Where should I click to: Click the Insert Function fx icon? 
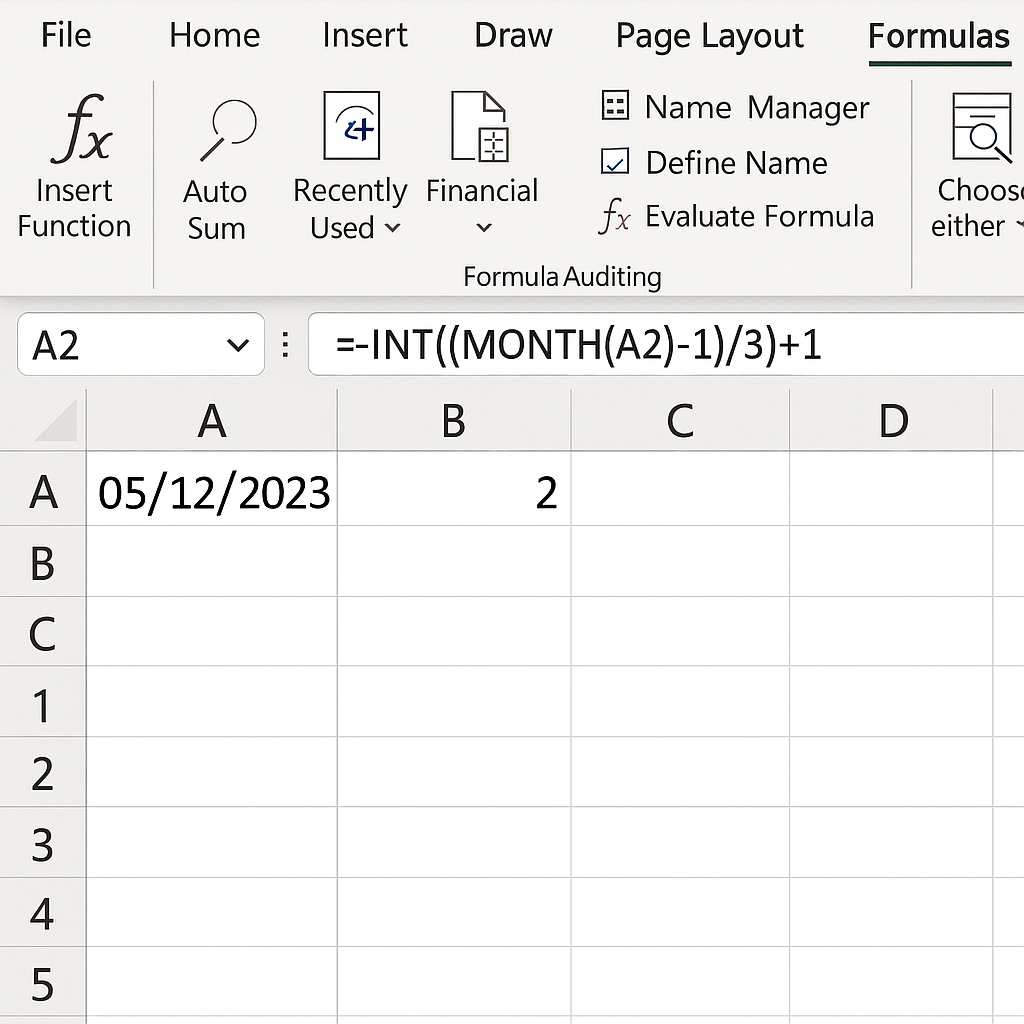click(x=81, y=129)
